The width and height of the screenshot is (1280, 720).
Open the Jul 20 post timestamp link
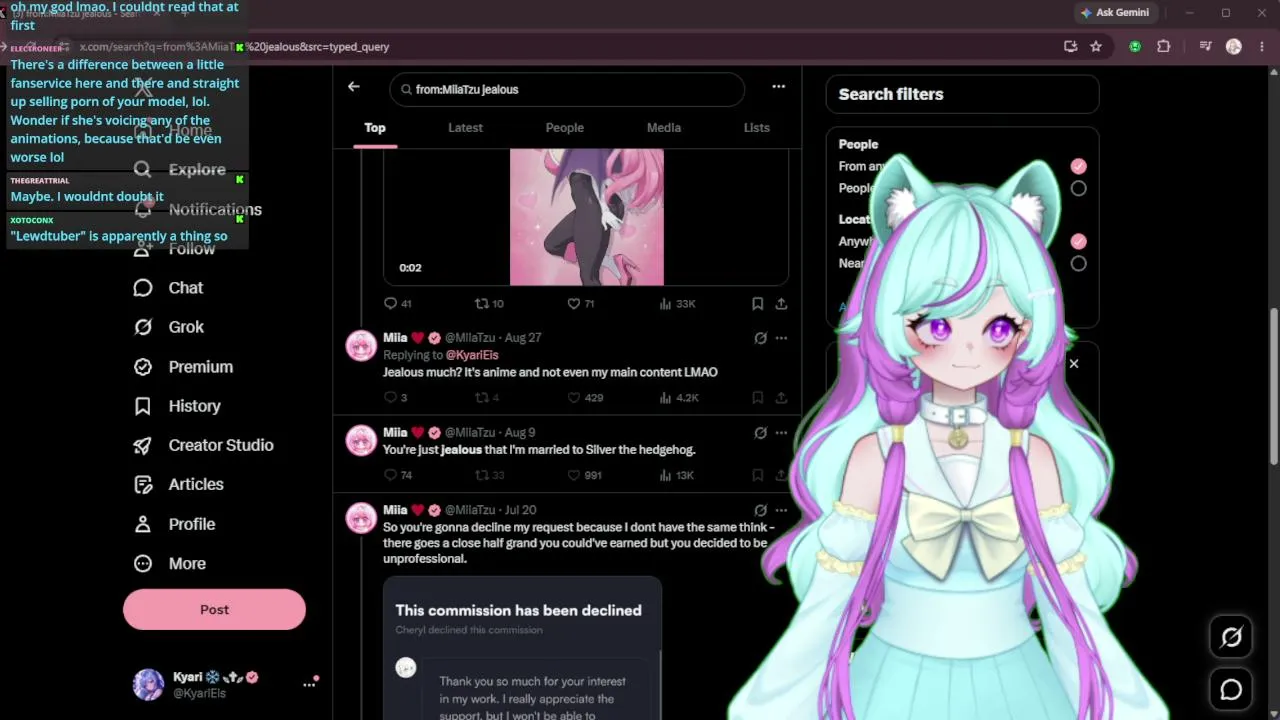(521, 510)
